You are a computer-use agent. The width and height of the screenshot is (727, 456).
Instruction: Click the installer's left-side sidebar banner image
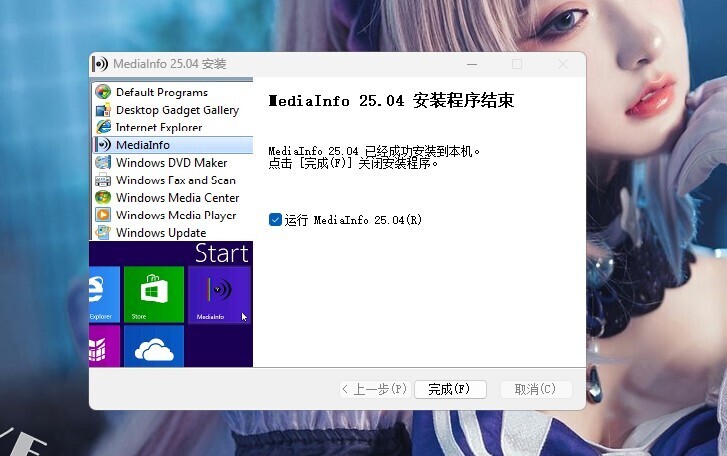[x=171, y=222]
